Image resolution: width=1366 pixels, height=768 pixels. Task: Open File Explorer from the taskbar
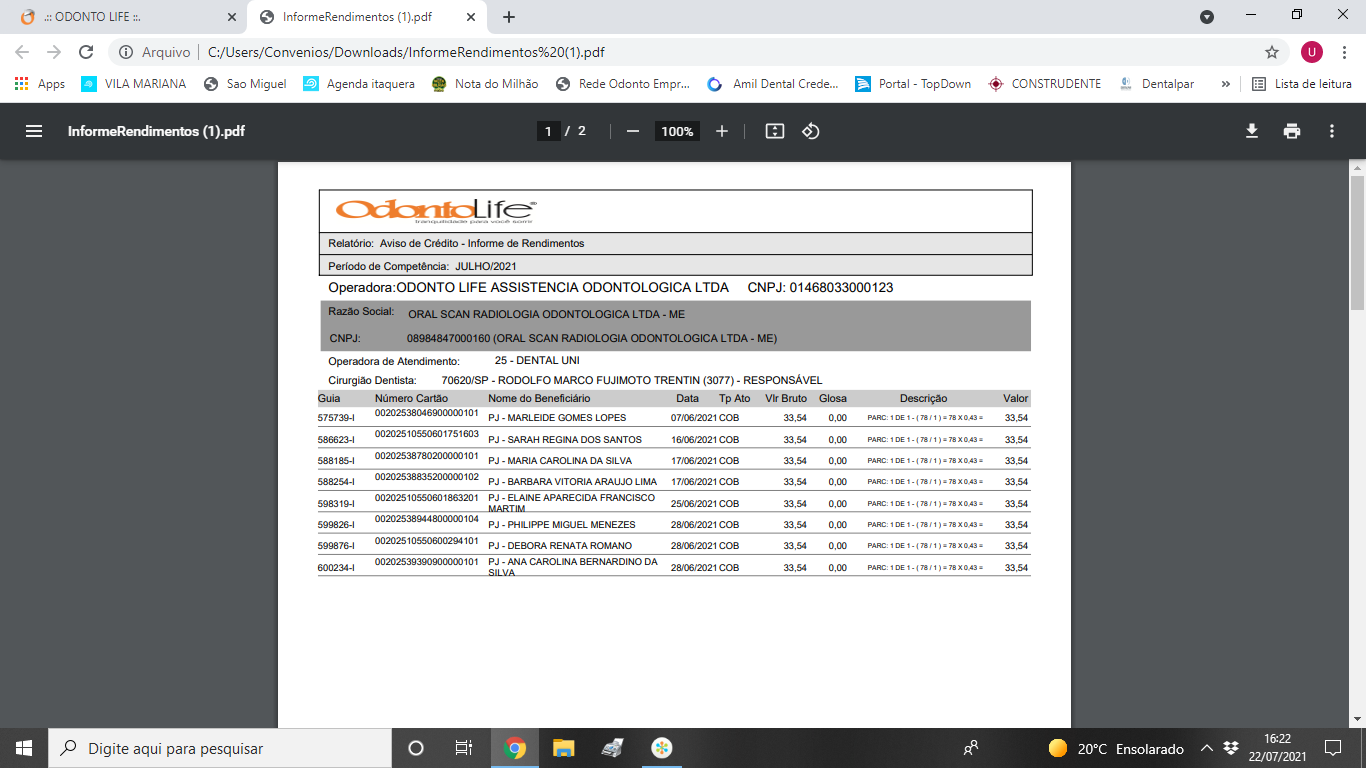tap(564, 748)
